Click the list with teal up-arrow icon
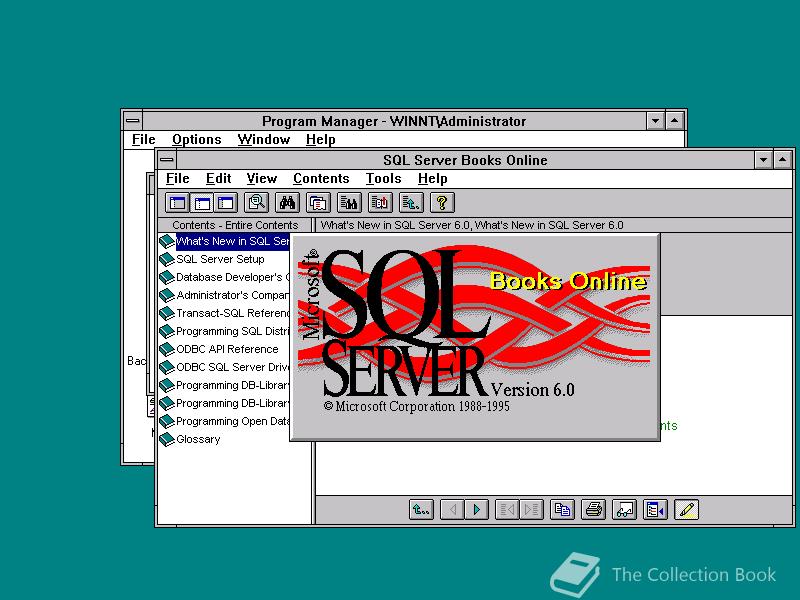The image size is (800, 600). 411,203
